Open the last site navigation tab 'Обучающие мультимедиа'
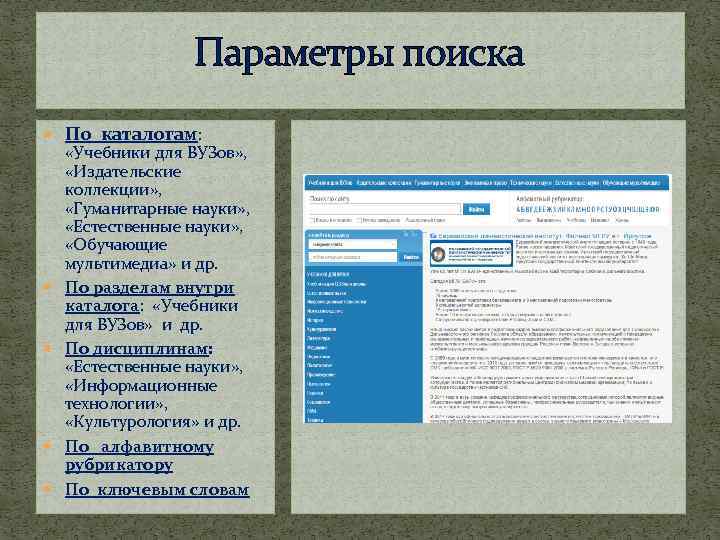Viewport: 720px width, 540px height. pyautogui.click(x=631, y=183)
